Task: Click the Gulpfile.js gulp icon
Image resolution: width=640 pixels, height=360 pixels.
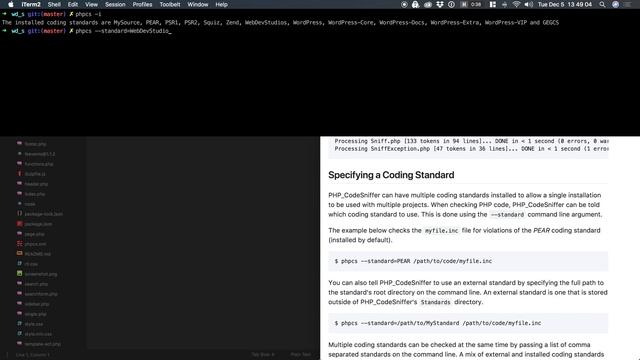Action: tap(19, 173)
